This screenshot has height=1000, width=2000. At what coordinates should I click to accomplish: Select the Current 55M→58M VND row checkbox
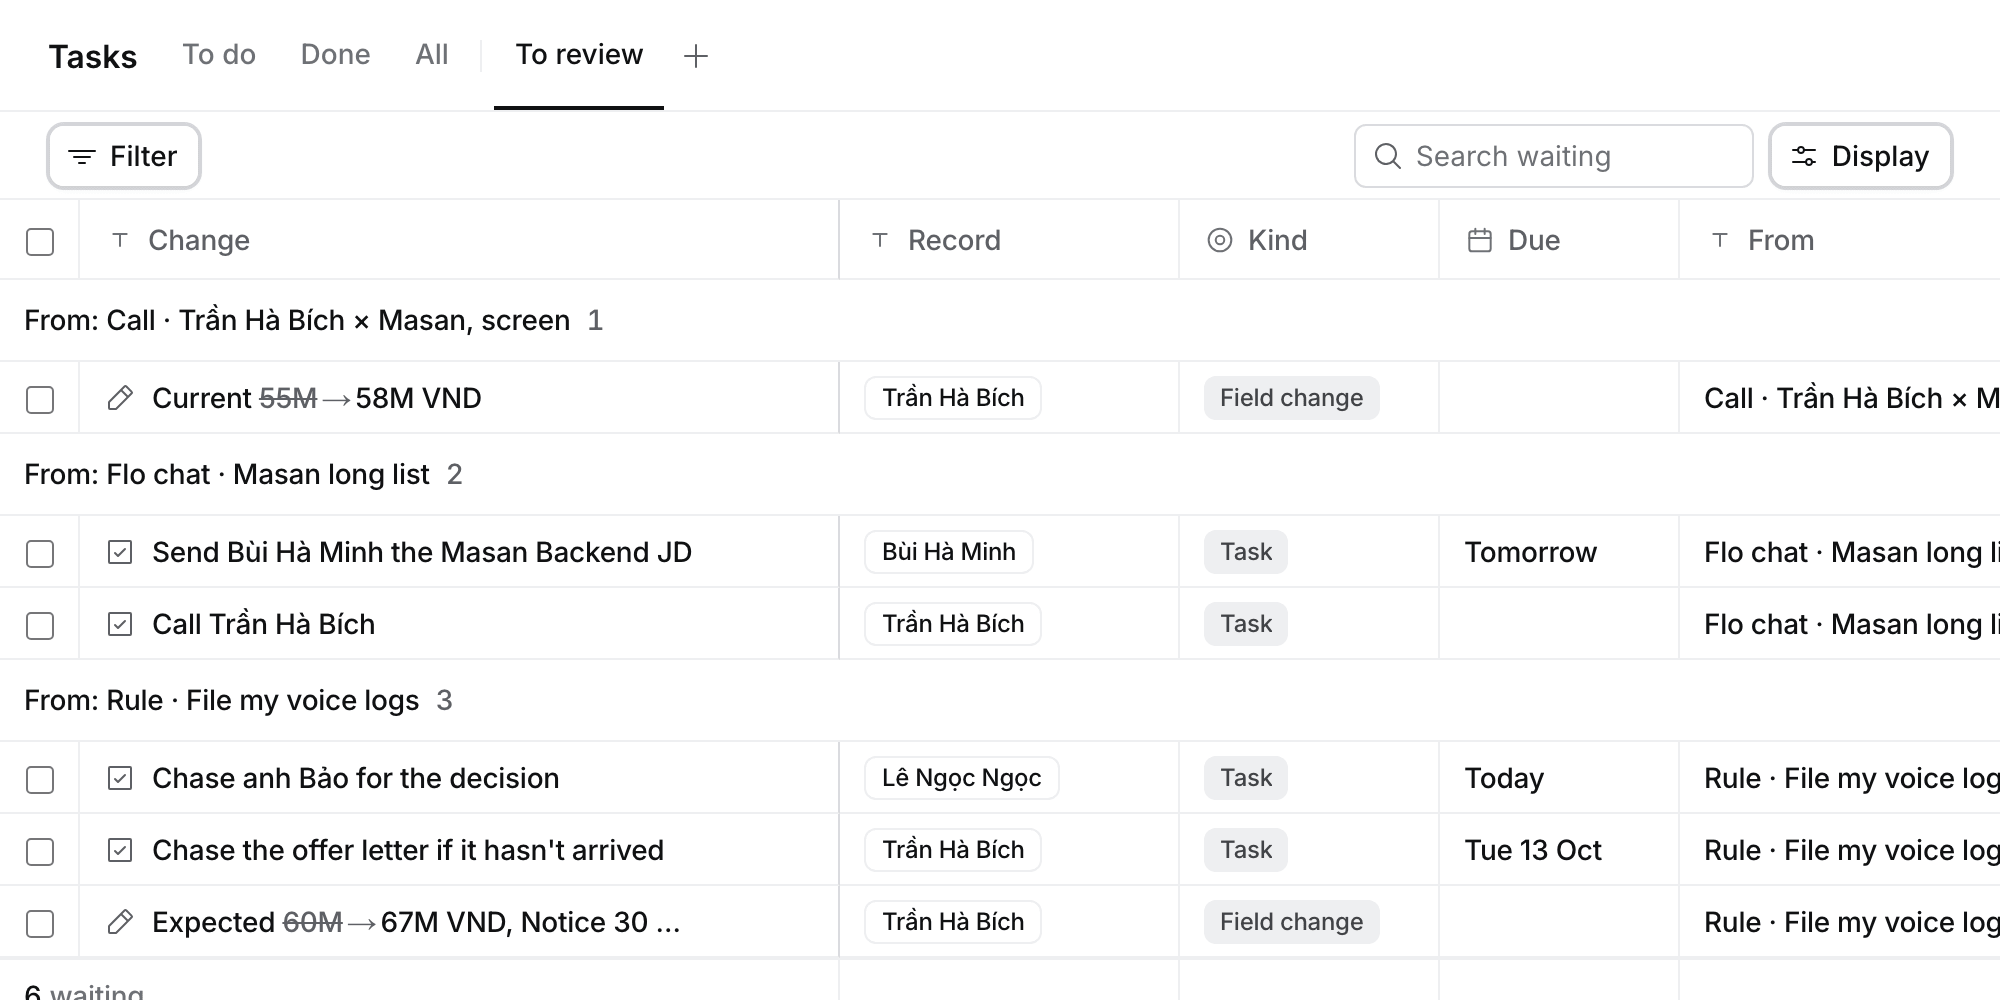[x=40, y=400]
